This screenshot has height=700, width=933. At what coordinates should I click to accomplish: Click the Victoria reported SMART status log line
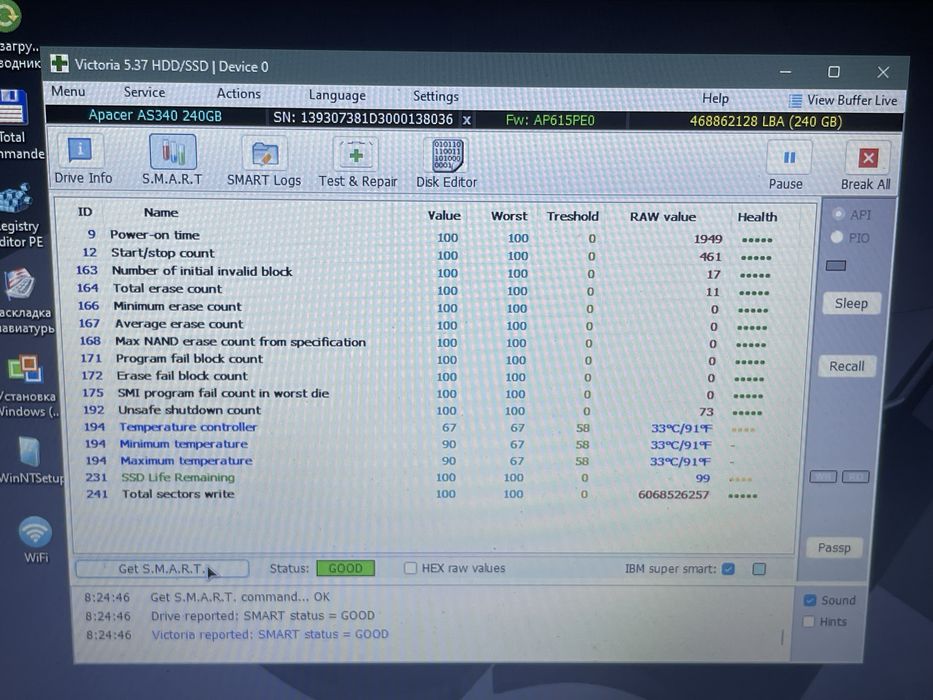[270, 635]
